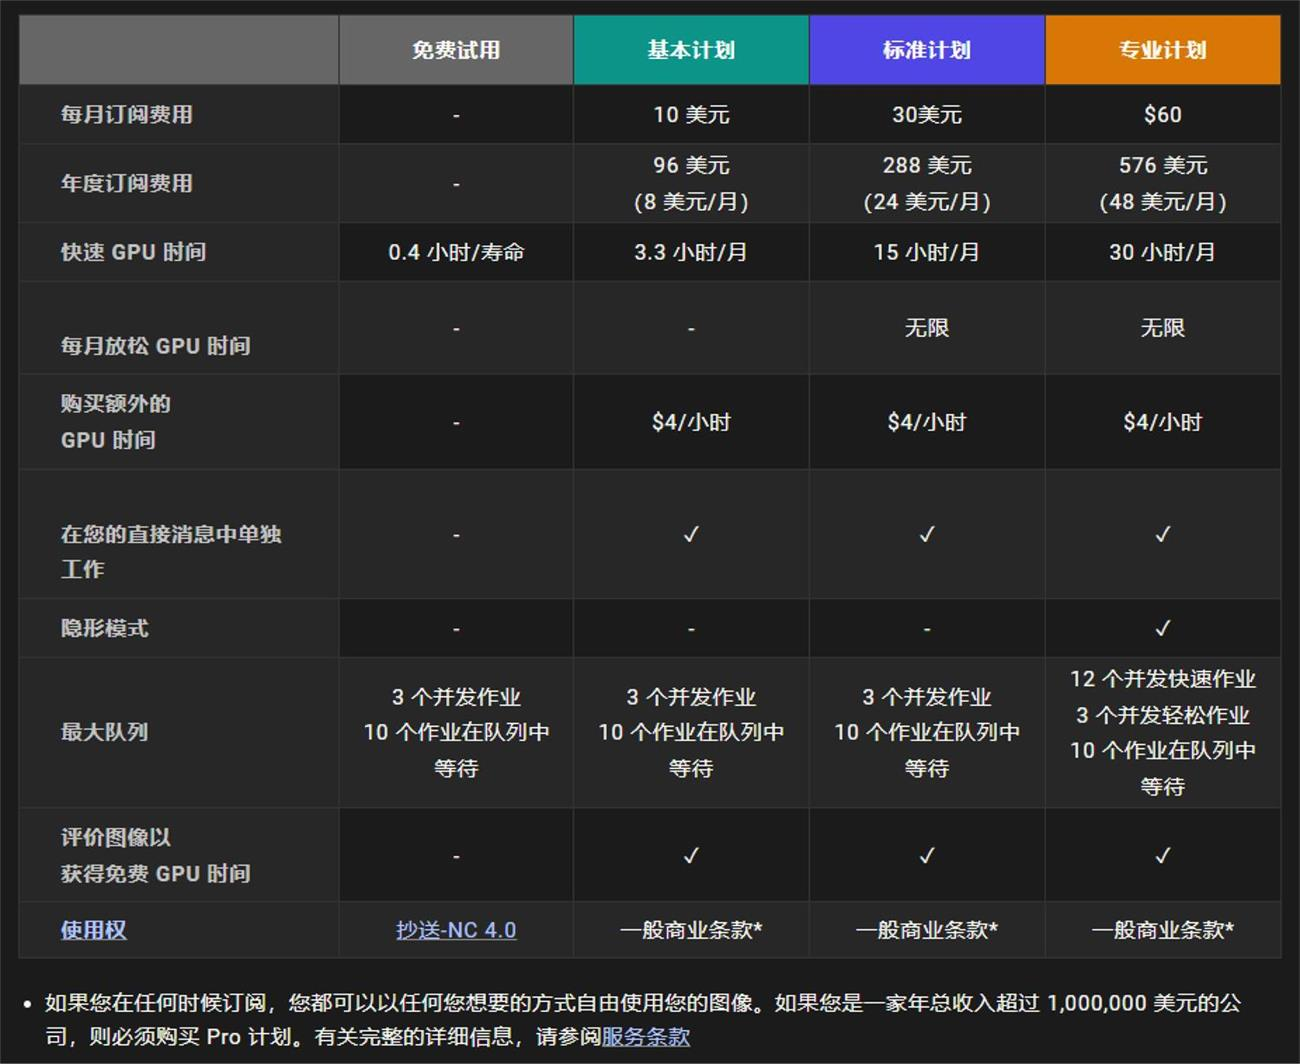1300x1064 pixels.
Task: Click 直接消息 checkmark under 专业计划
Action: click(x=1163, y=535)
